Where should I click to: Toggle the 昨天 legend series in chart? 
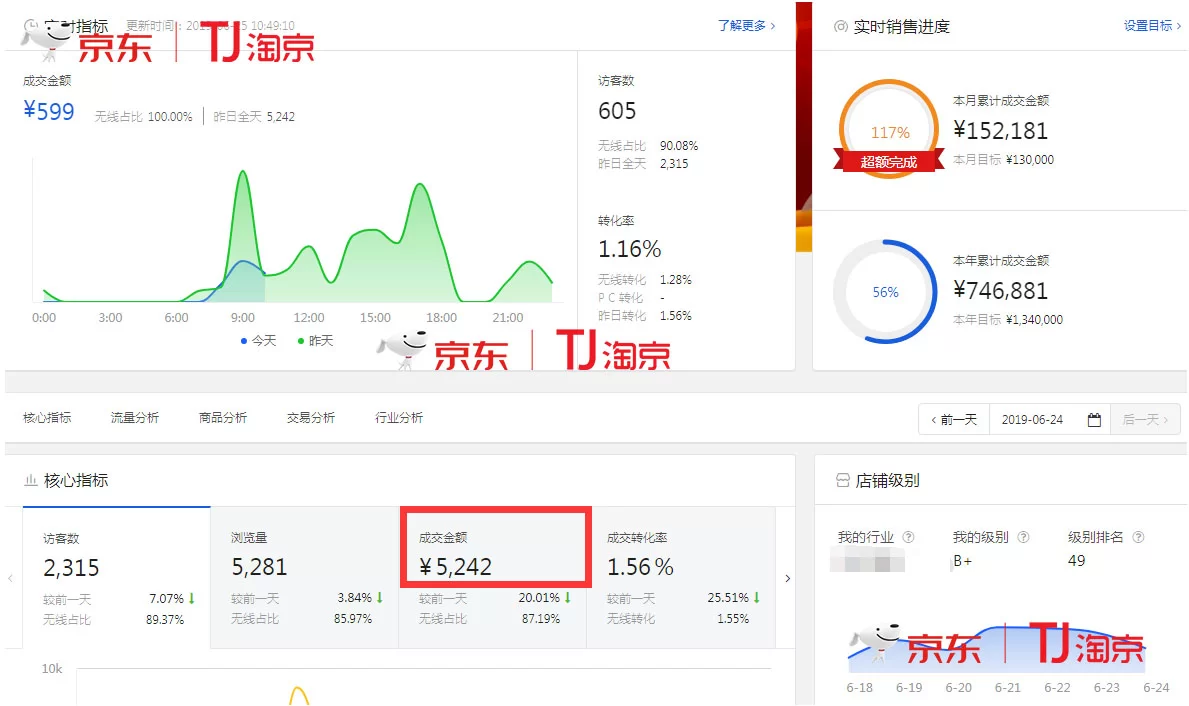pos(315,341)
